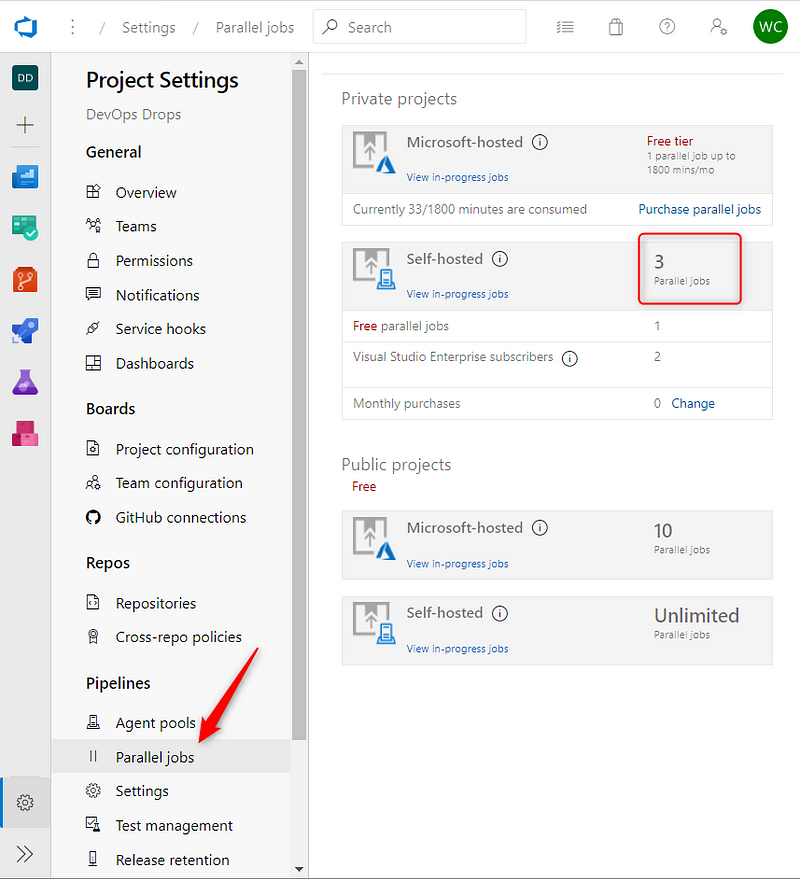Expand the left navigation rail chevrons
The width and height of the screenshot is (800, 879).
coord(25,853)
